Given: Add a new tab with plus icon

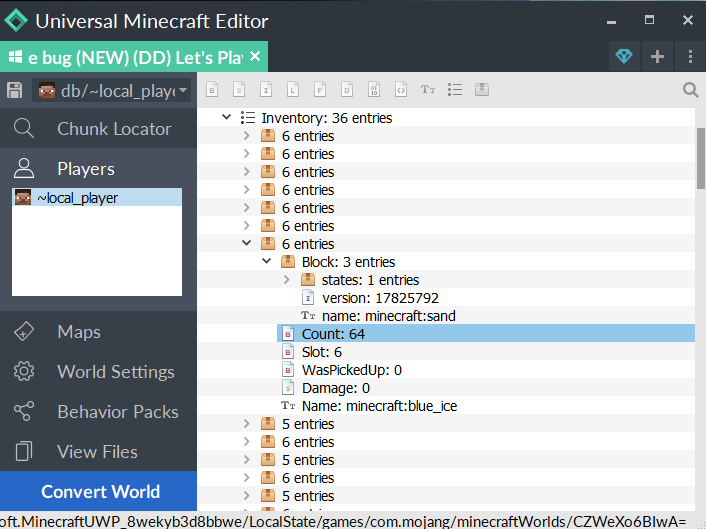Looking at the screenshot, I should 657,56.
